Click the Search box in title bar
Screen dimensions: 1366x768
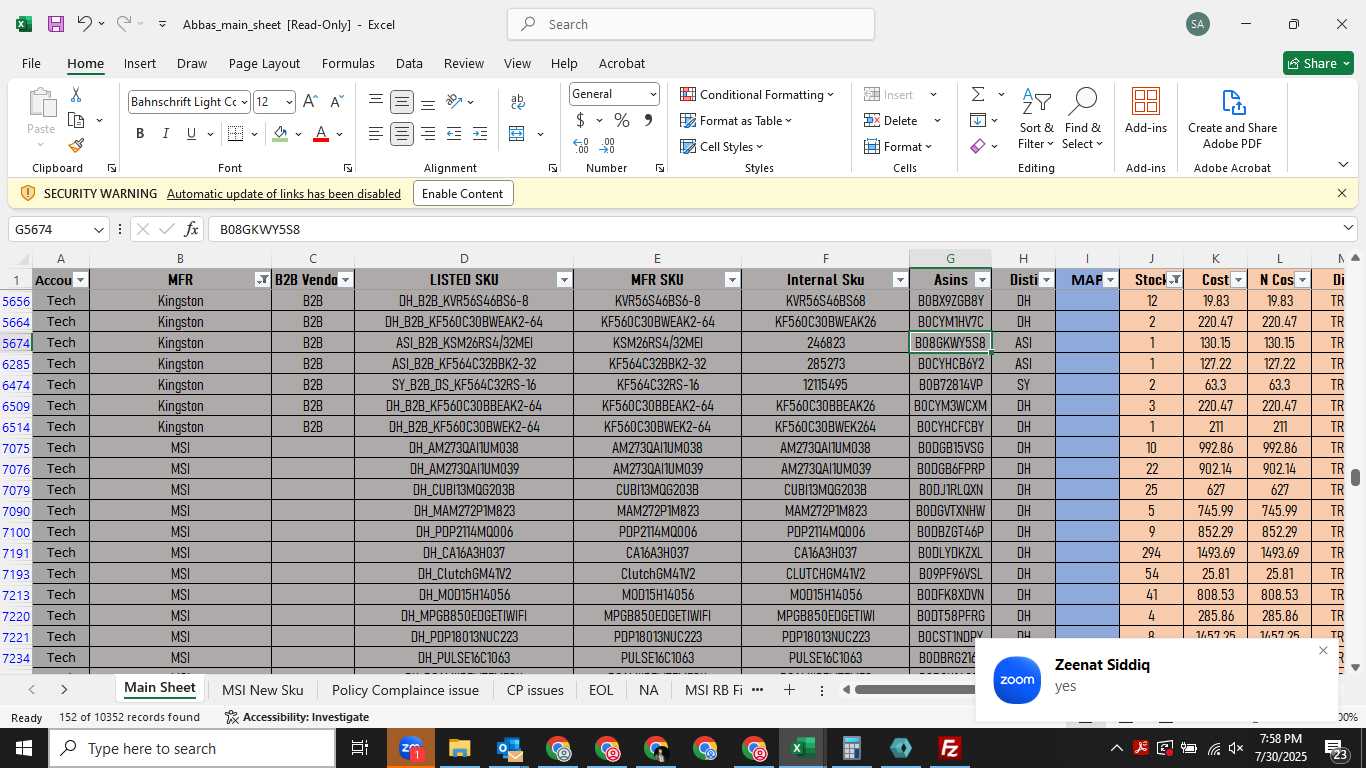point(691,24)
